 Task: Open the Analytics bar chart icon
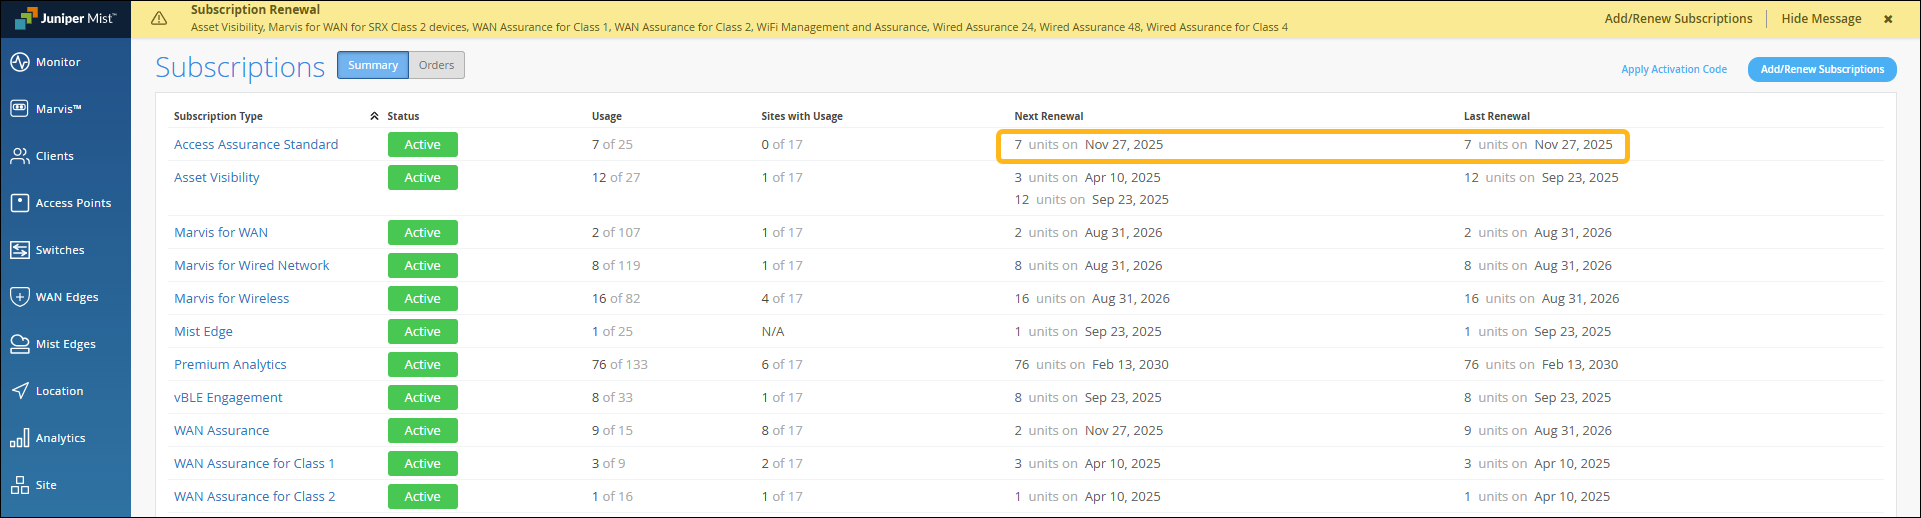coord(20,438)
